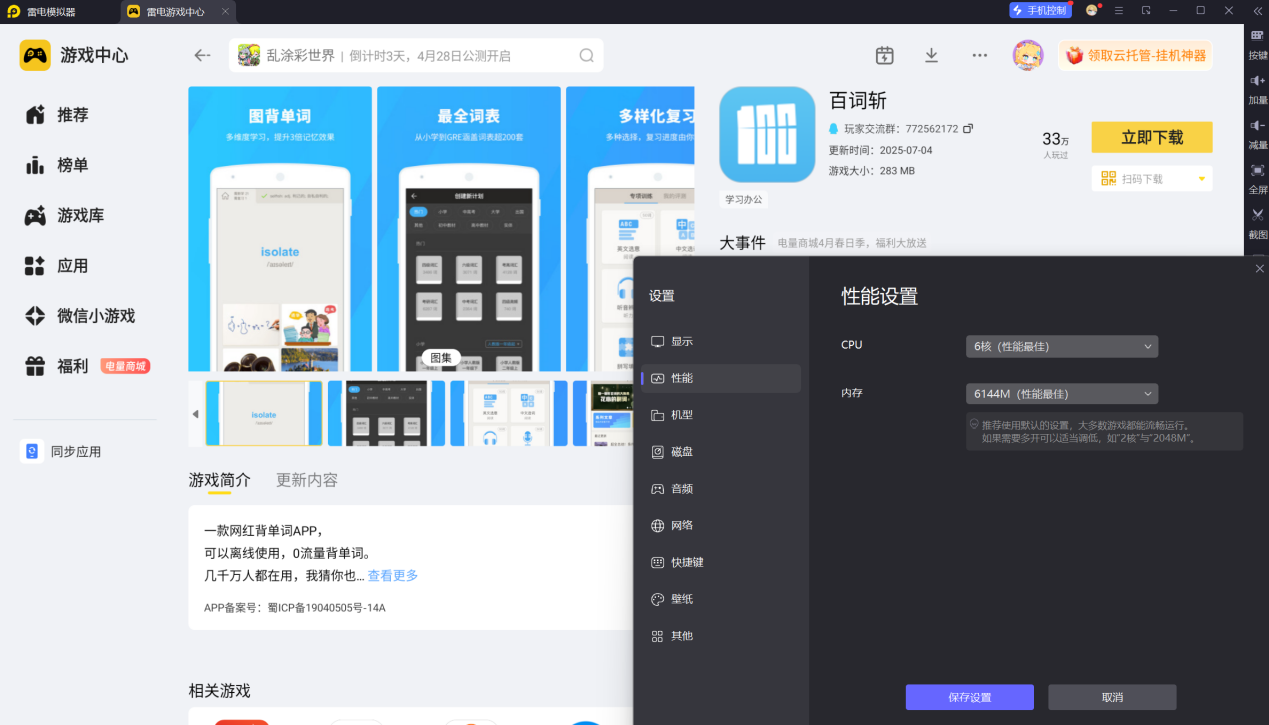
Task: Open 音频 settings category
Action: pyautogui.click(x=720, y=489)
